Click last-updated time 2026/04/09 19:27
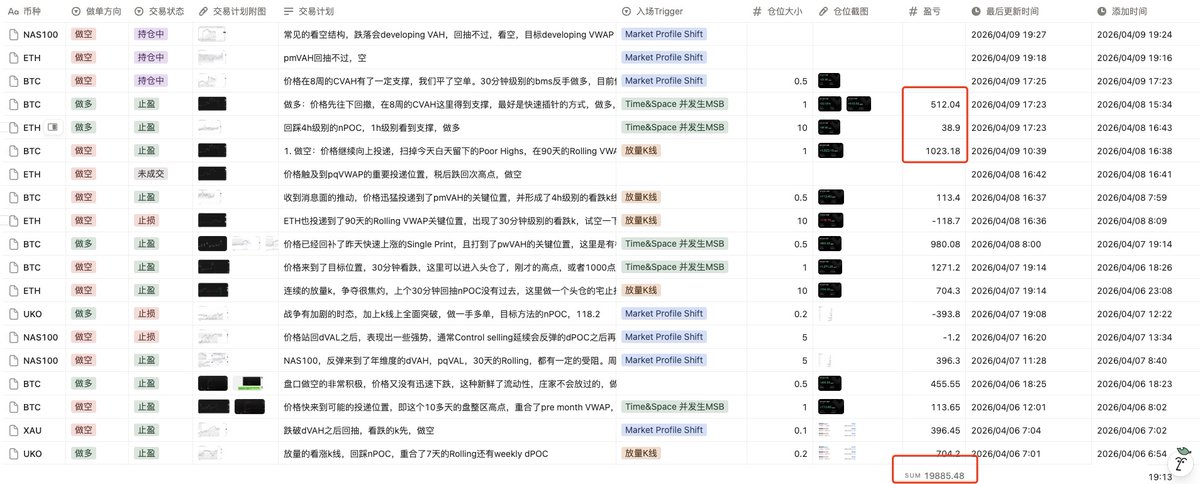 [x=1009, y=34]
